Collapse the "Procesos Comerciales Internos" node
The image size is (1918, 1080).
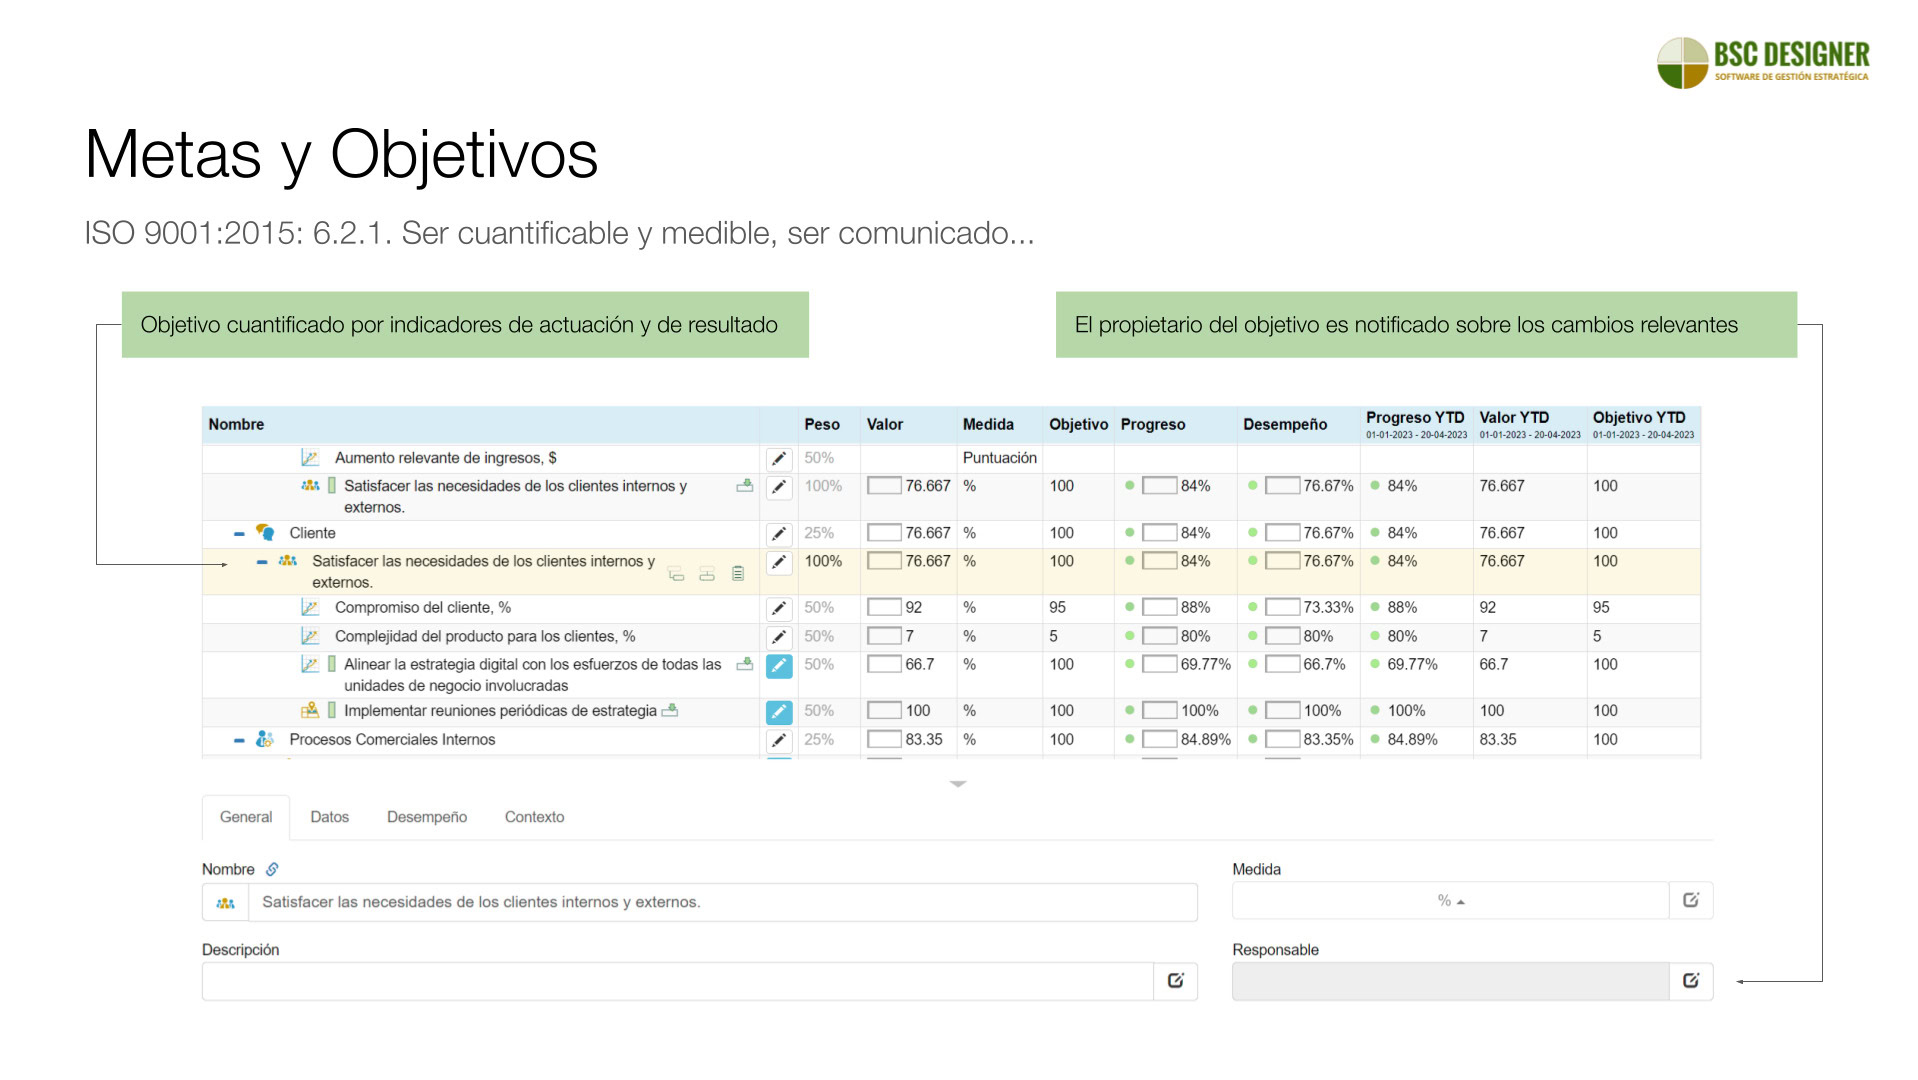coord(238,740)
